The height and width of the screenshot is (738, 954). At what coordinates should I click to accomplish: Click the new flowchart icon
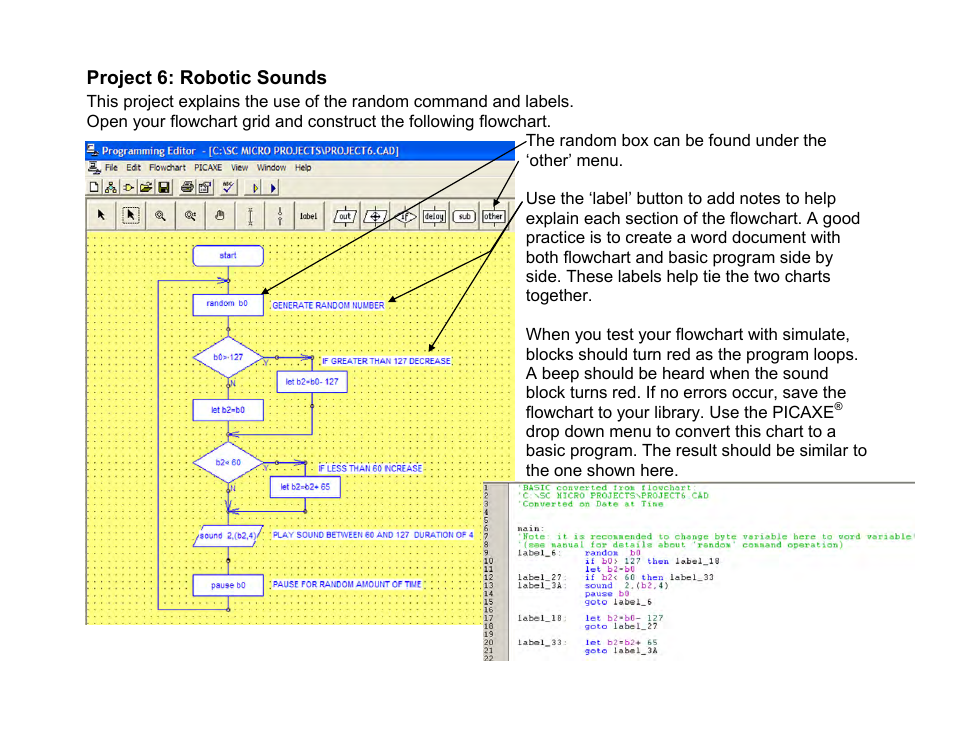(x=111, y=187)
